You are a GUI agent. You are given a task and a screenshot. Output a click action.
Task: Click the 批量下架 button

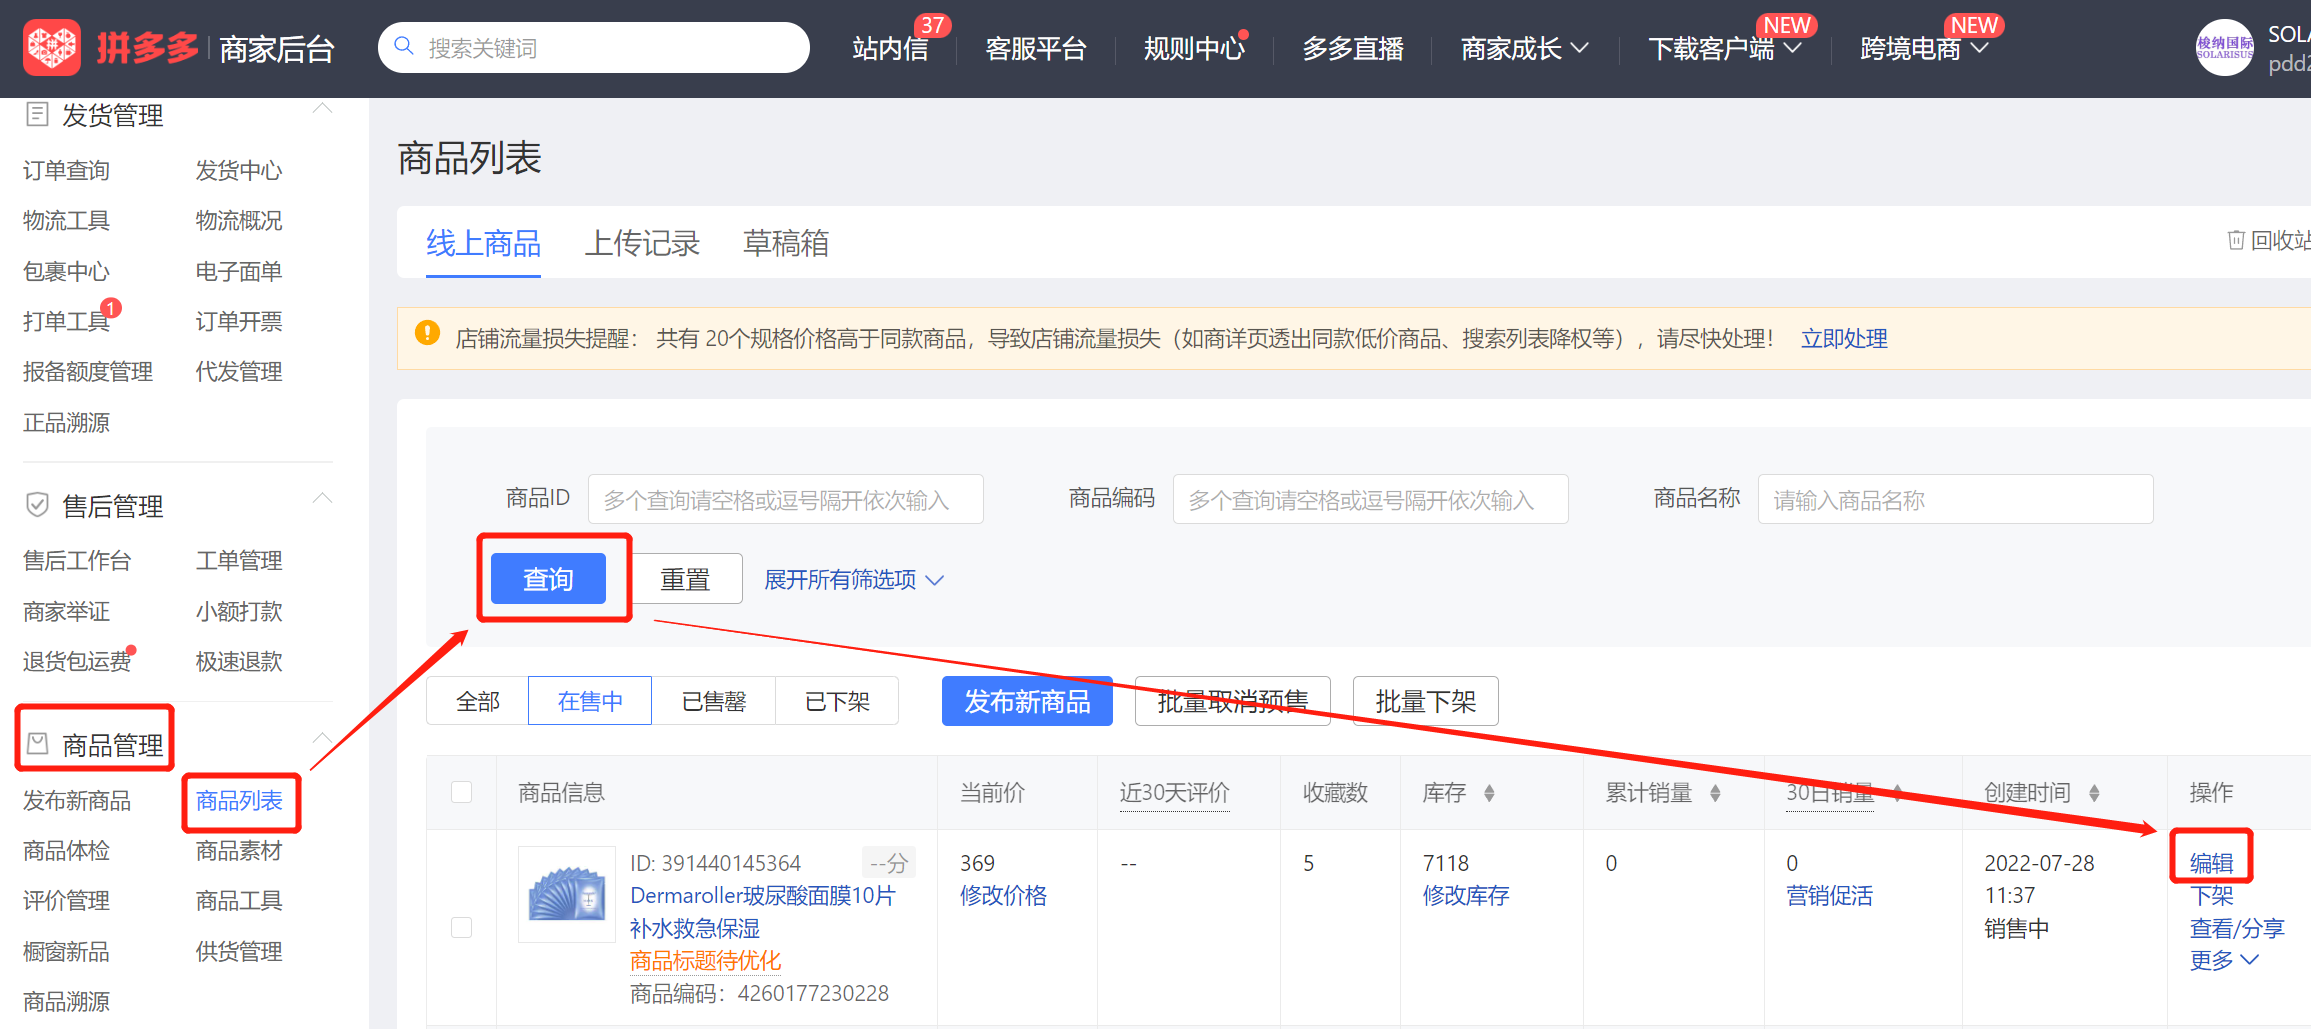(x=1425, y=701)
